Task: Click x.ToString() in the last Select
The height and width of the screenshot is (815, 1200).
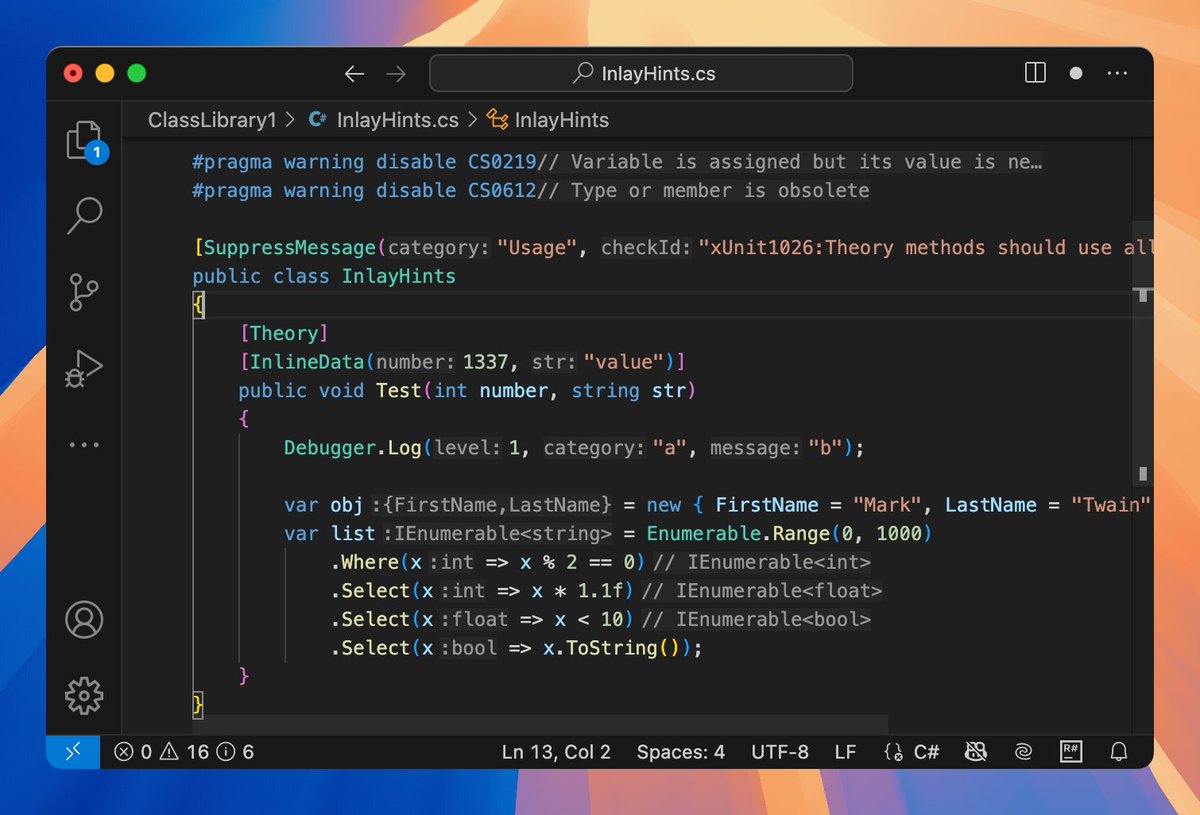Action: click(x=612, y=648)
